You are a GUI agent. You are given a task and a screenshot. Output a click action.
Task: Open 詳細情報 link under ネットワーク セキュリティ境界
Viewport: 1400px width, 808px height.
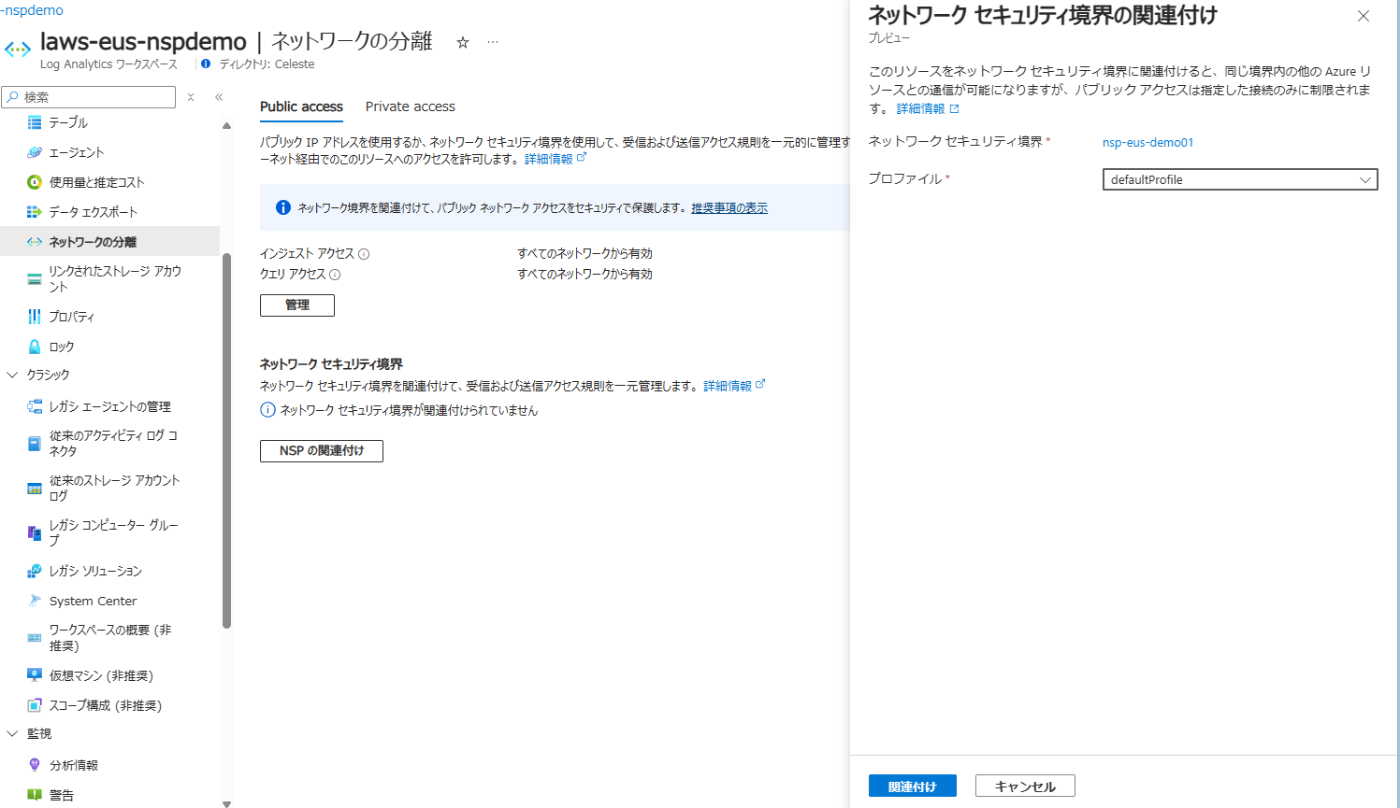click(734, 386)
